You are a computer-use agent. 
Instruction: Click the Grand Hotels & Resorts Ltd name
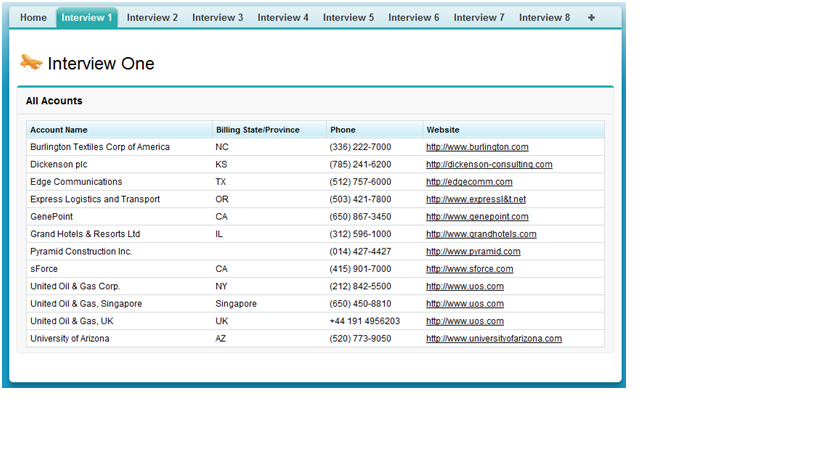pos(85,234)
